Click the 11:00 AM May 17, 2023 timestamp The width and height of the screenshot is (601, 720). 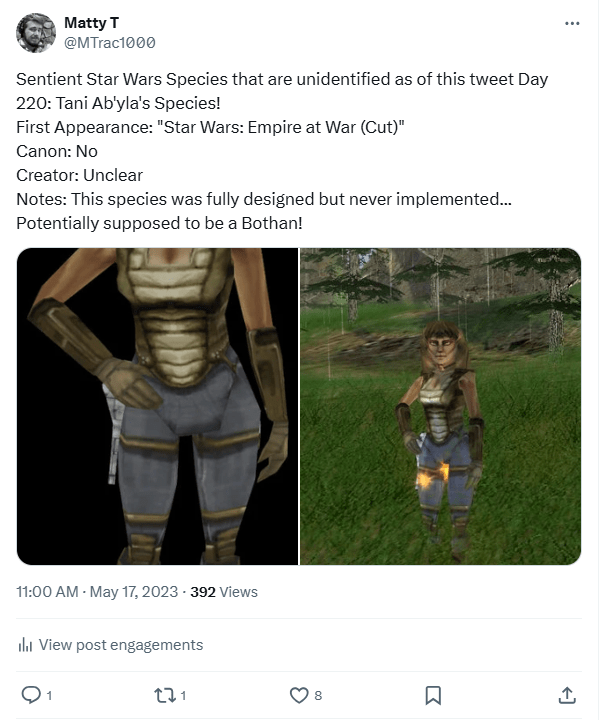point(95,592)
